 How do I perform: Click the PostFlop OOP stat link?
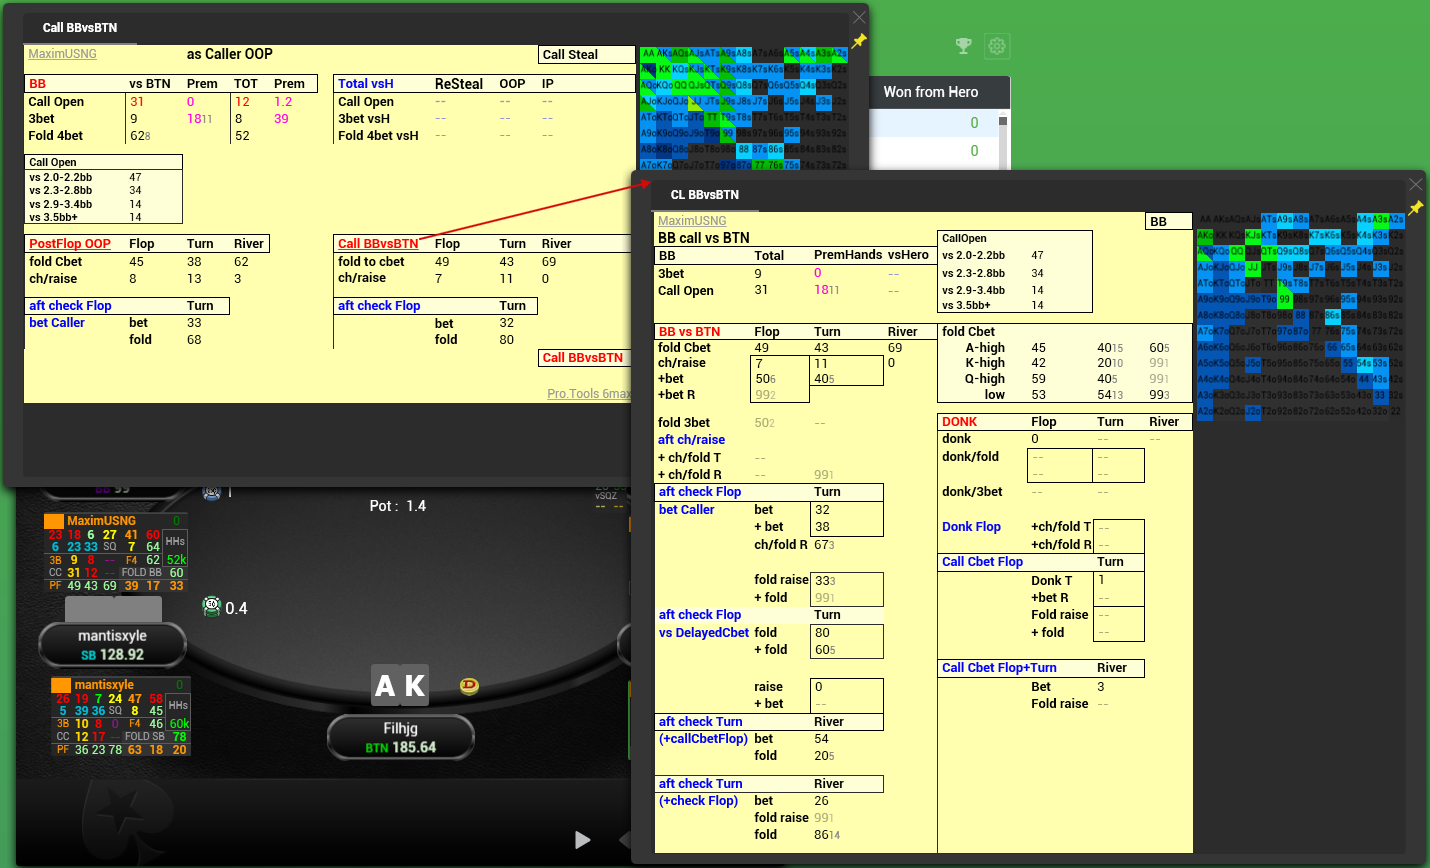[72, 243]
